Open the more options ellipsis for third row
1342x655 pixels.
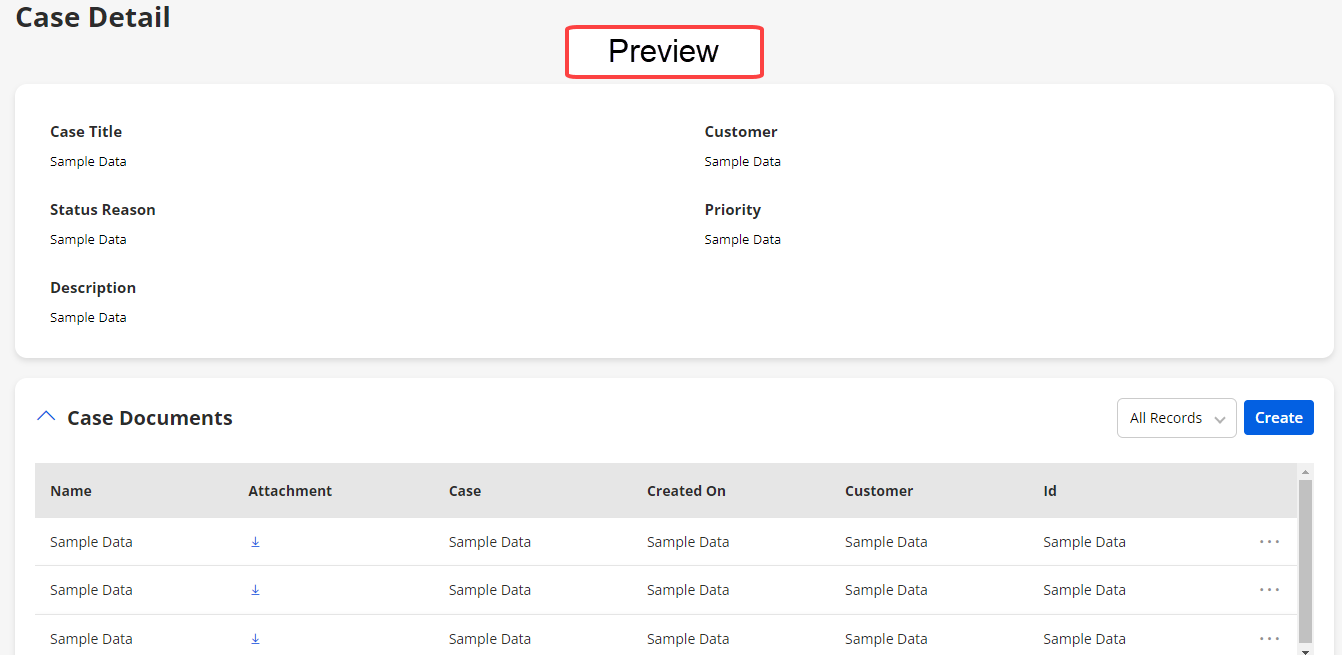point(1269,639)
